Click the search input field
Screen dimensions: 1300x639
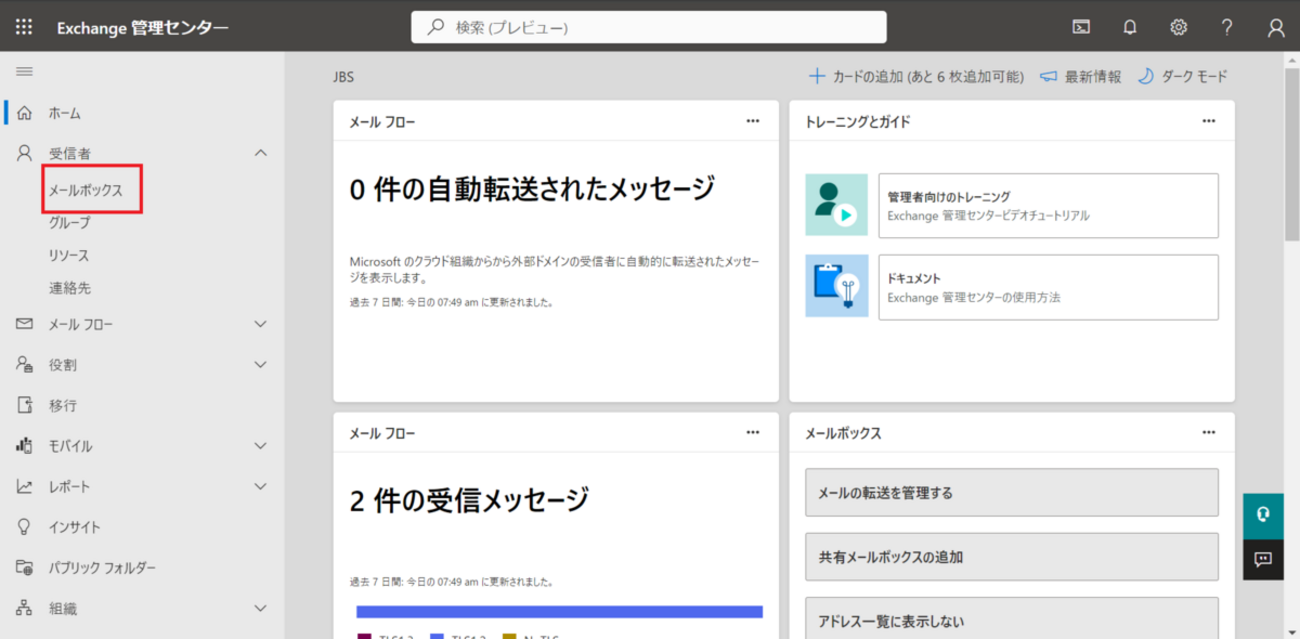click(648, 27)
